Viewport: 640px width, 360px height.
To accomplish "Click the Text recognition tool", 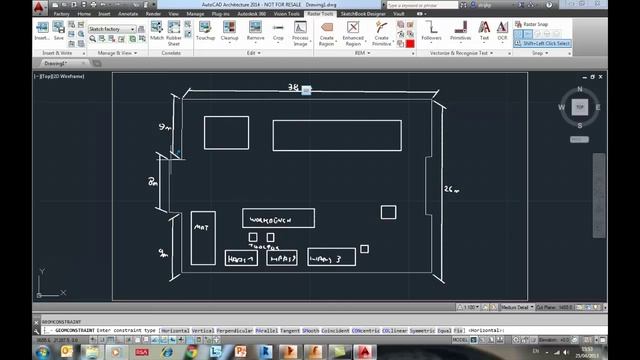I will pos(484,32).
